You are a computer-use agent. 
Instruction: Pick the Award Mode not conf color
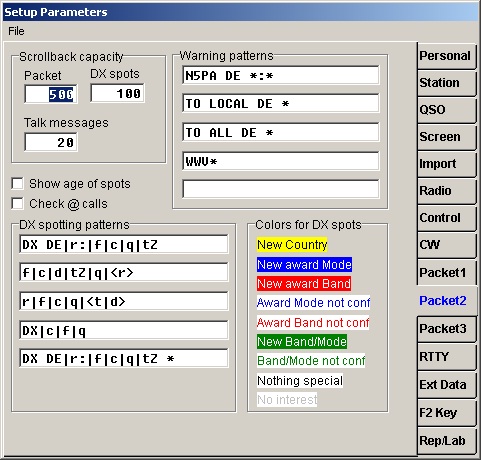(x=313, y=303)
